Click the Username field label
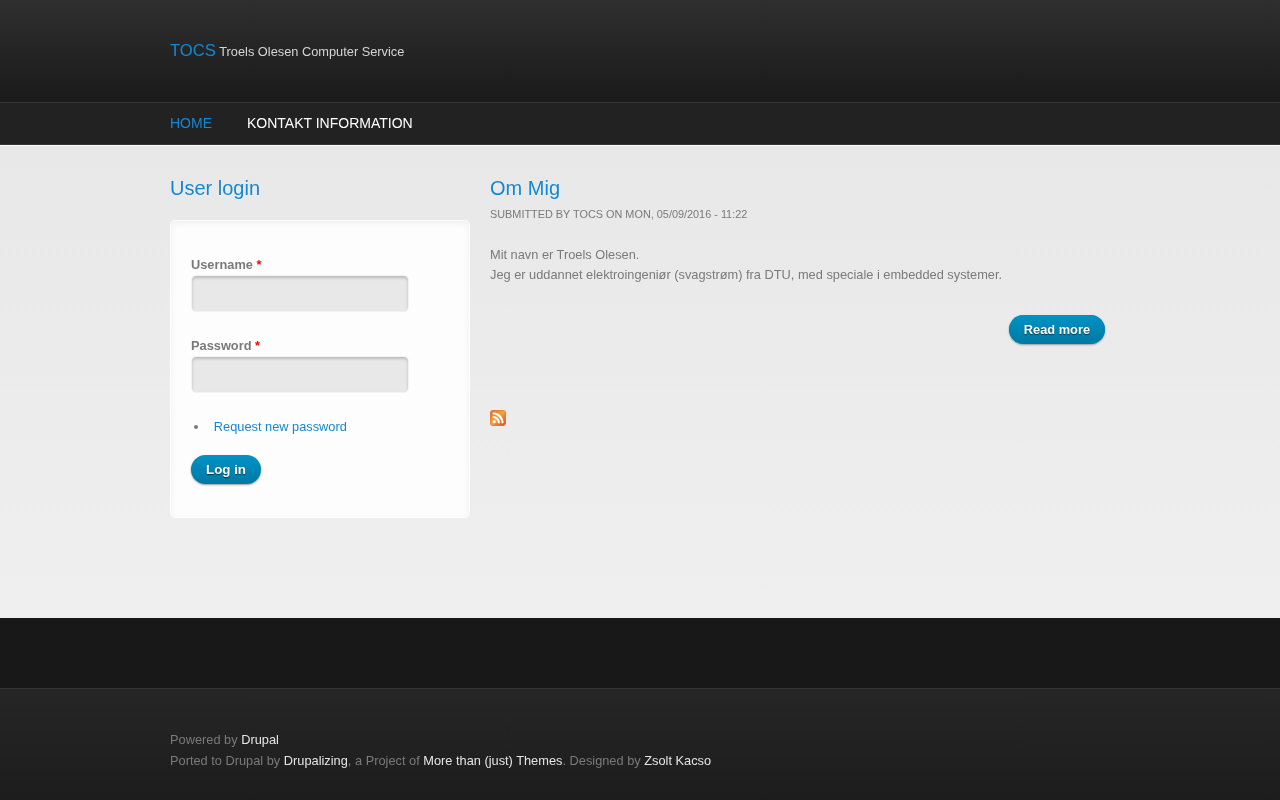Image resolution: width=1280 pixels, height=800 pixels. pyautogui.click(x=222, y=265)
